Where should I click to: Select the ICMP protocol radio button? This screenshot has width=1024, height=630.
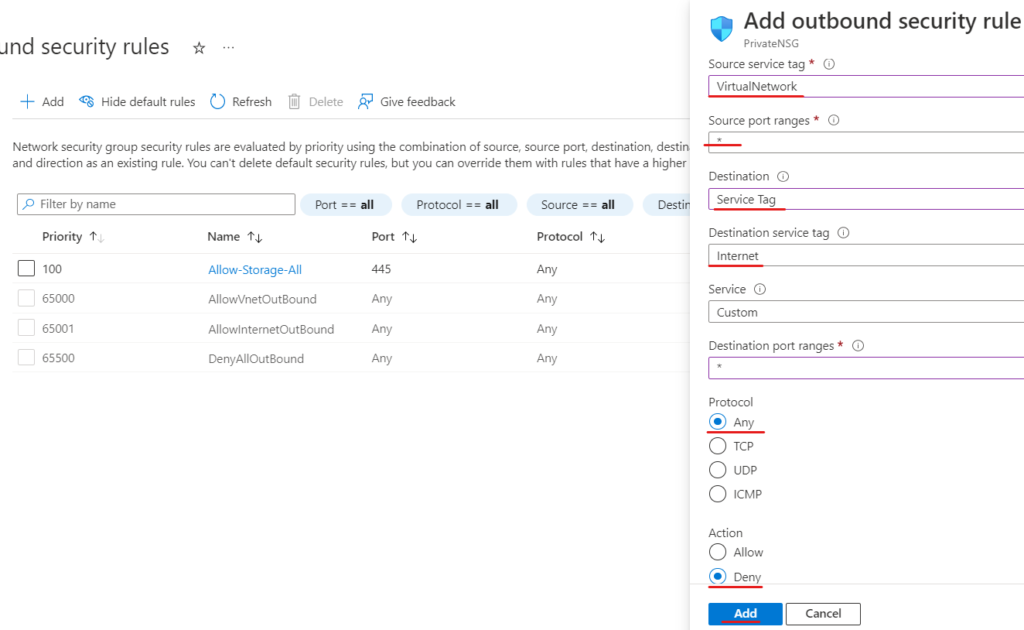(x=717, y=494)
